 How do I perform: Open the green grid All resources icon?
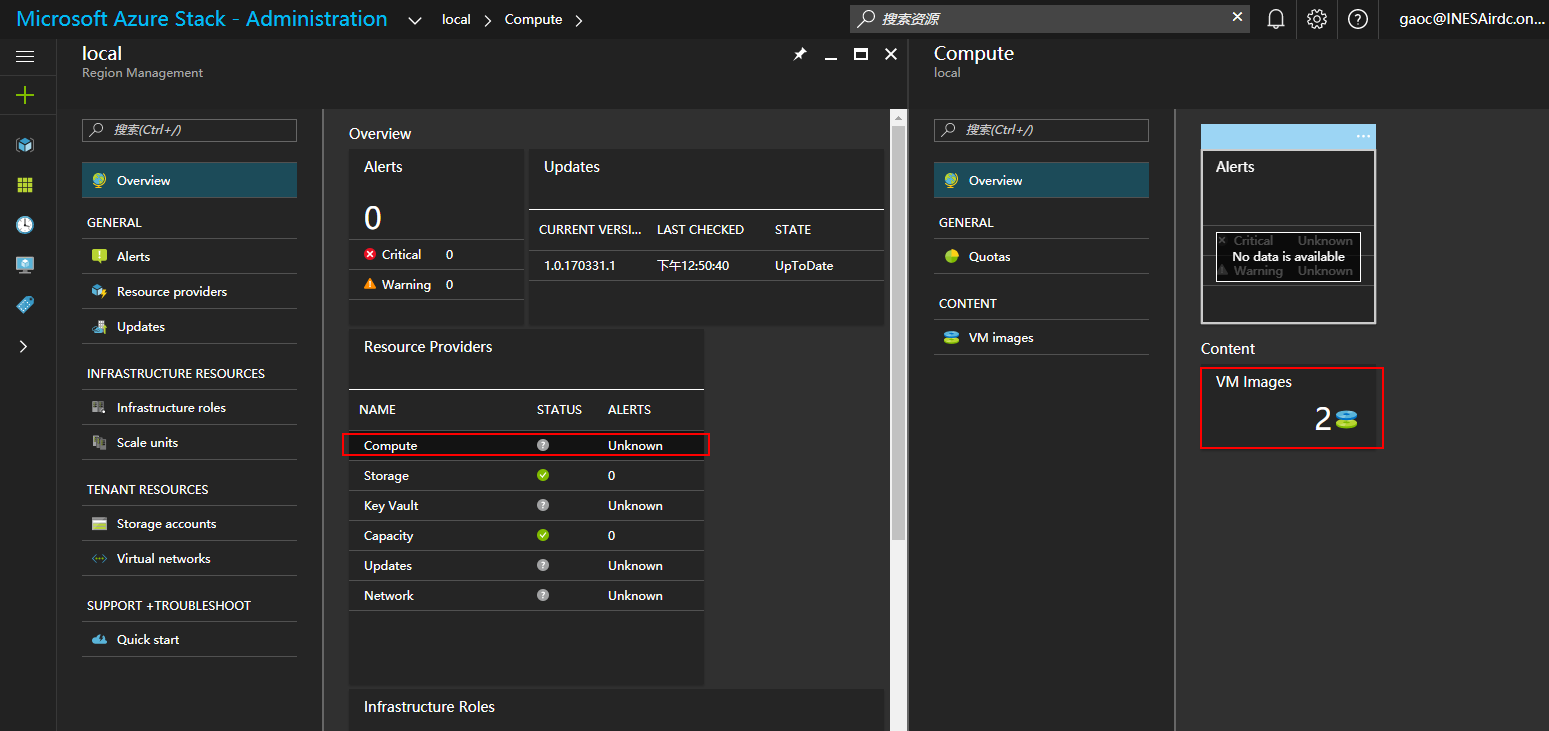point(25,185)
